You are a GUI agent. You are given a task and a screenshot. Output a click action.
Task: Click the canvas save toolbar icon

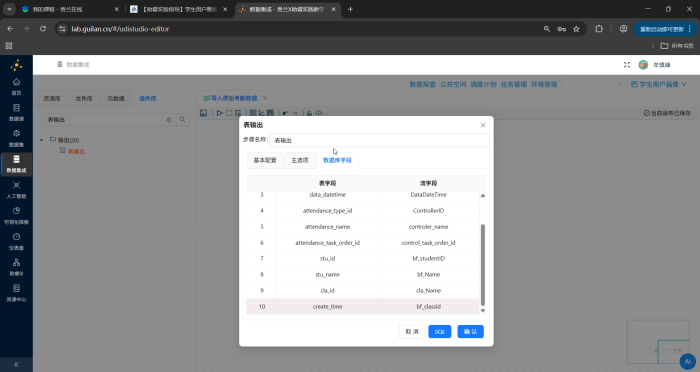(x=204, y=113)
